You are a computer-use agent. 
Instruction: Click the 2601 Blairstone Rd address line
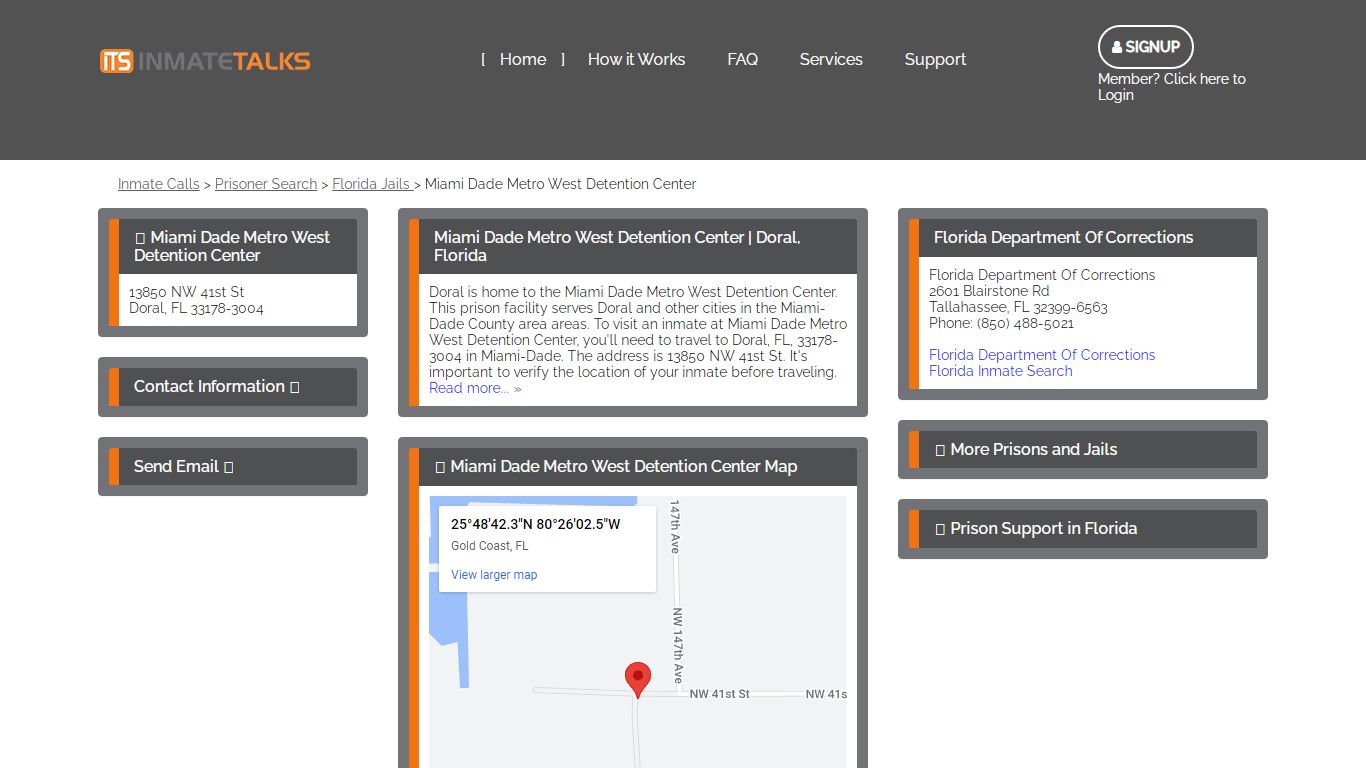[x=989, y=291]
